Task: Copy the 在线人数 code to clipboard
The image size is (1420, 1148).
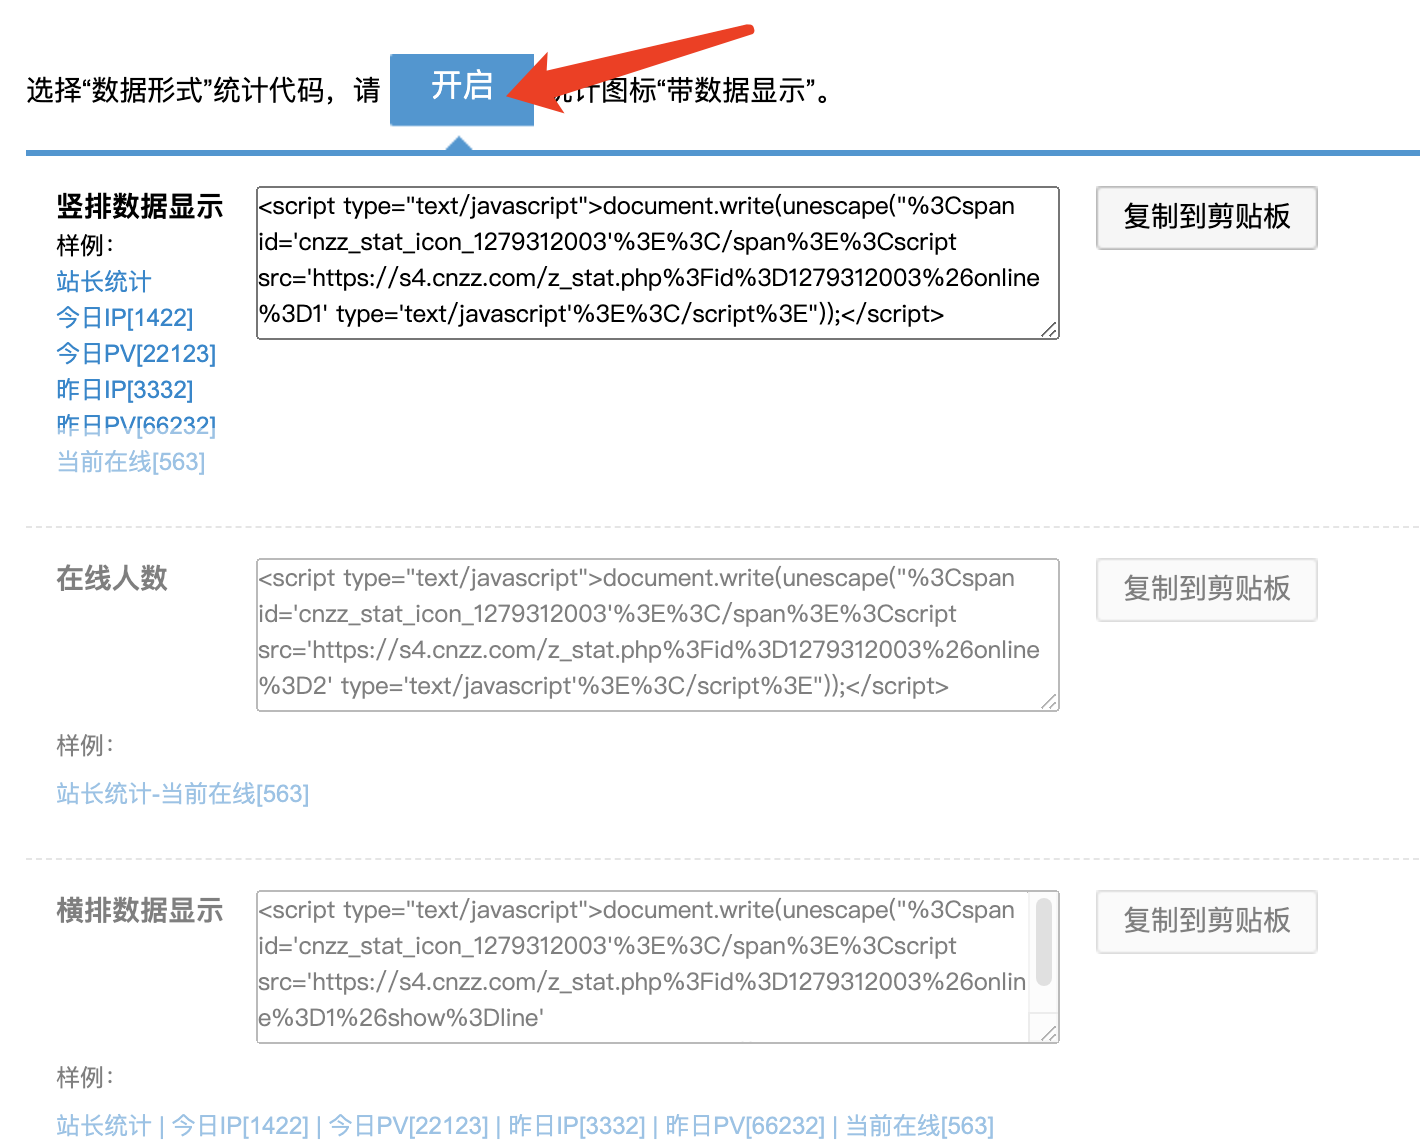Action: coord(1206,589)
